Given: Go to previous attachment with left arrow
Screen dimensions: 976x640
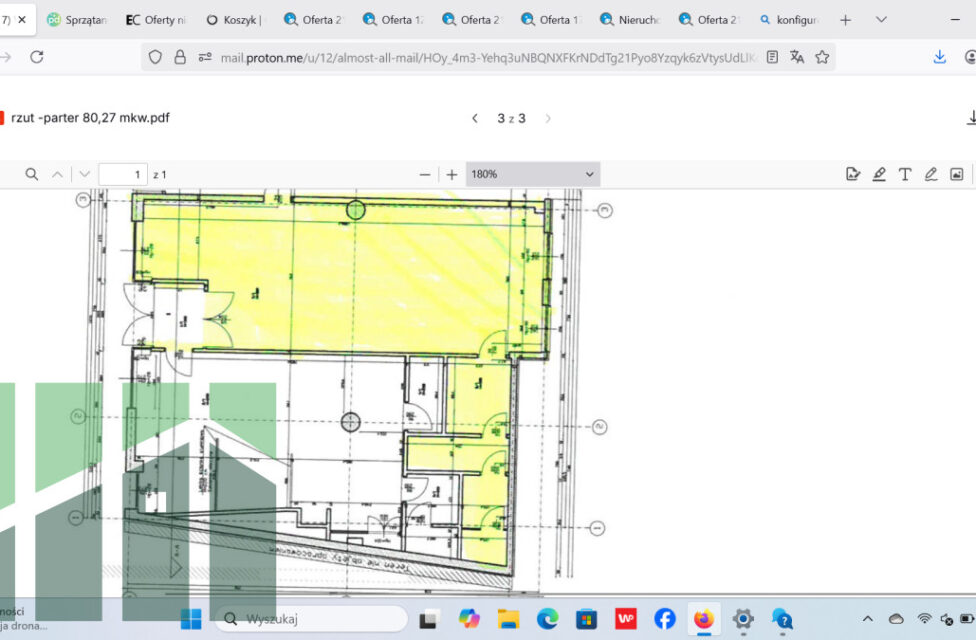Looking at the screenshot, I should [475, 118].
